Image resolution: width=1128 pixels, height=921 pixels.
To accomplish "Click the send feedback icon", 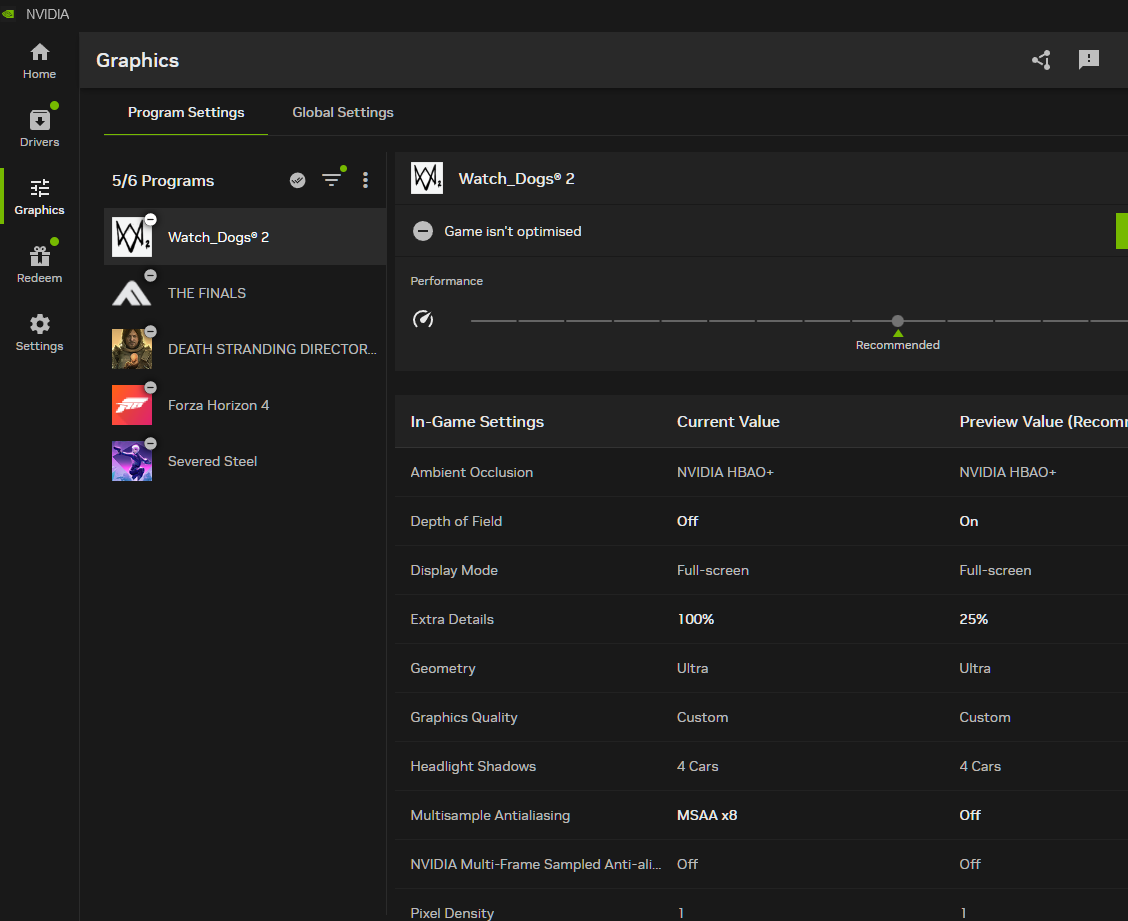I will click(1088, 60).
